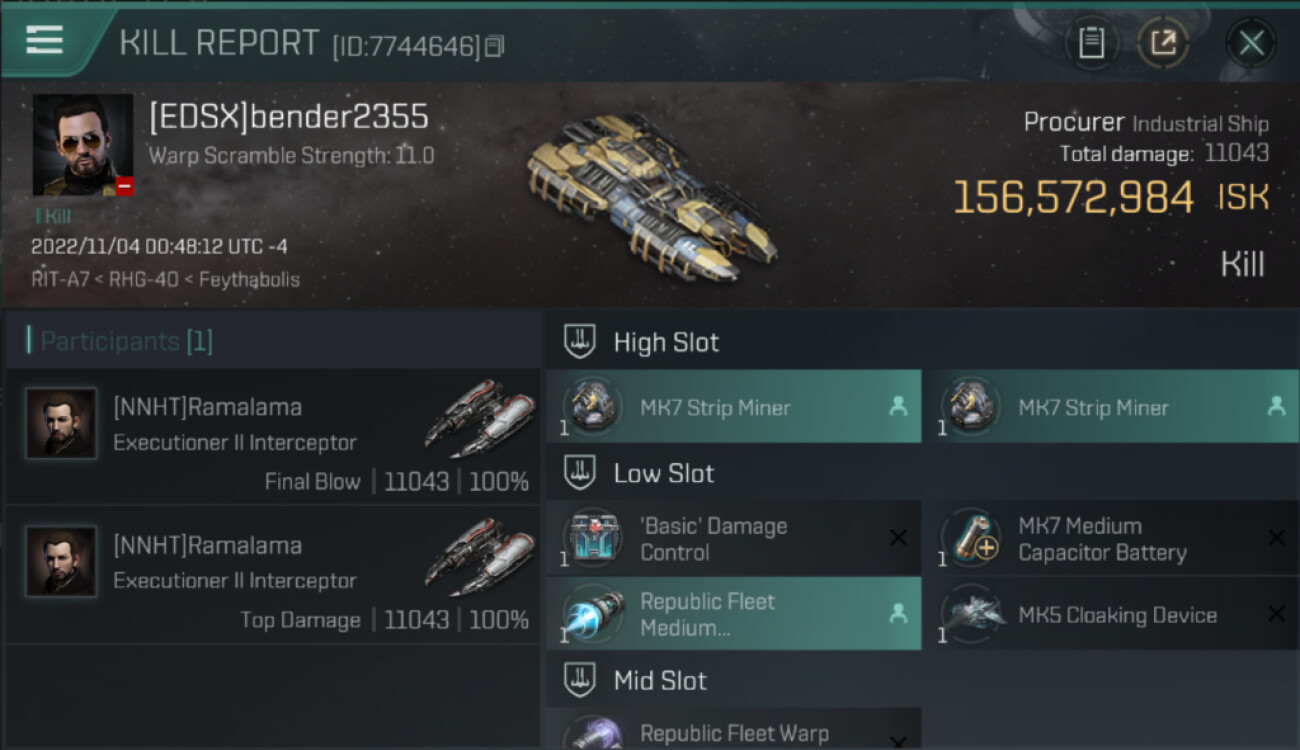Select the MK7 Medium Capacitor Battery

(1112, 539)
